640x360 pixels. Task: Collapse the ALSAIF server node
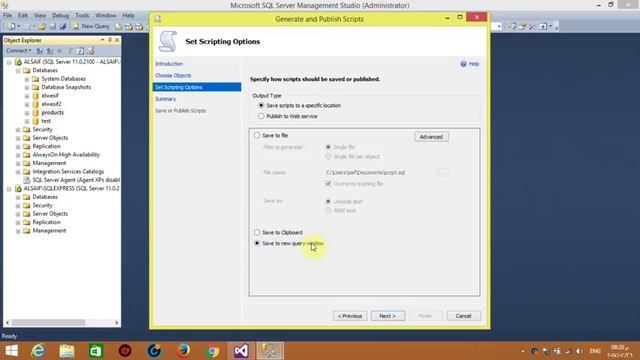(9, 62)
